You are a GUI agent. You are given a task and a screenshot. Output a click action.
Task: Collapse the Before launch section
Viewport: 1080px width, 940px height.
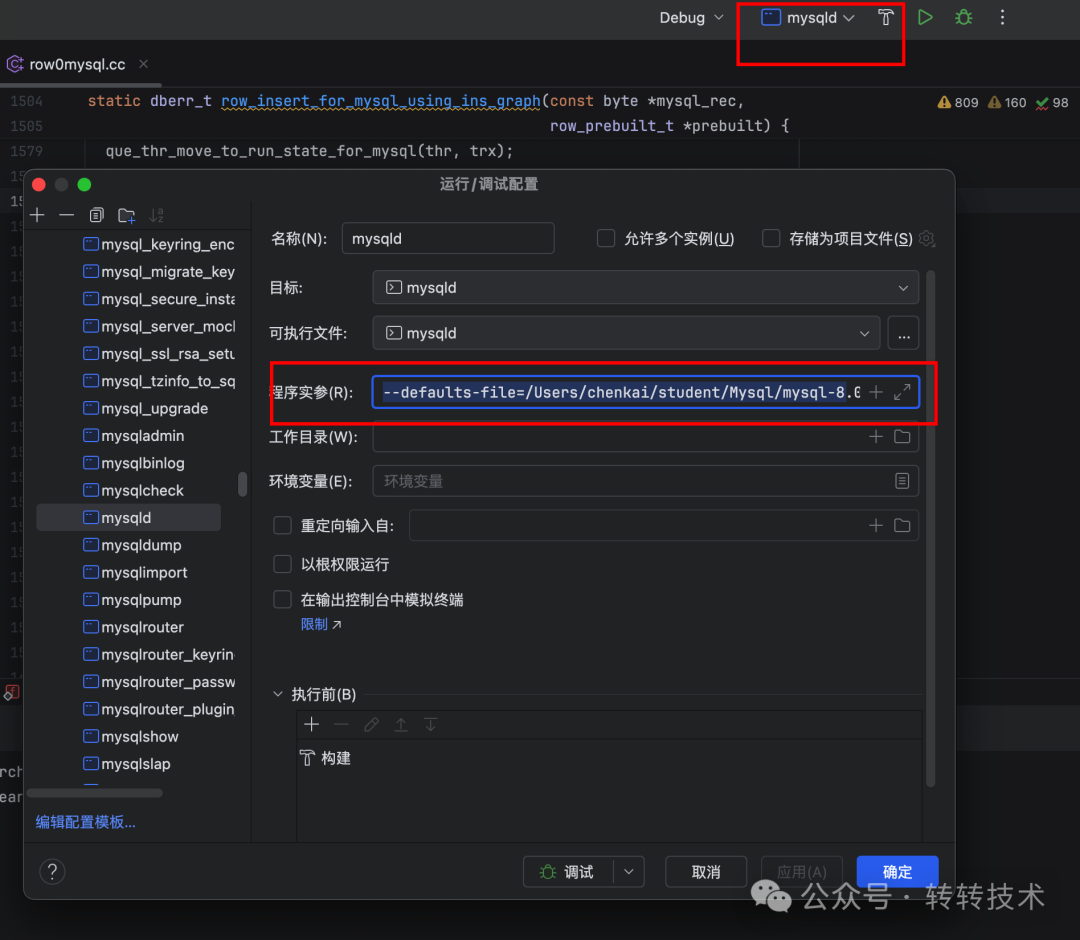click(278, 694)
